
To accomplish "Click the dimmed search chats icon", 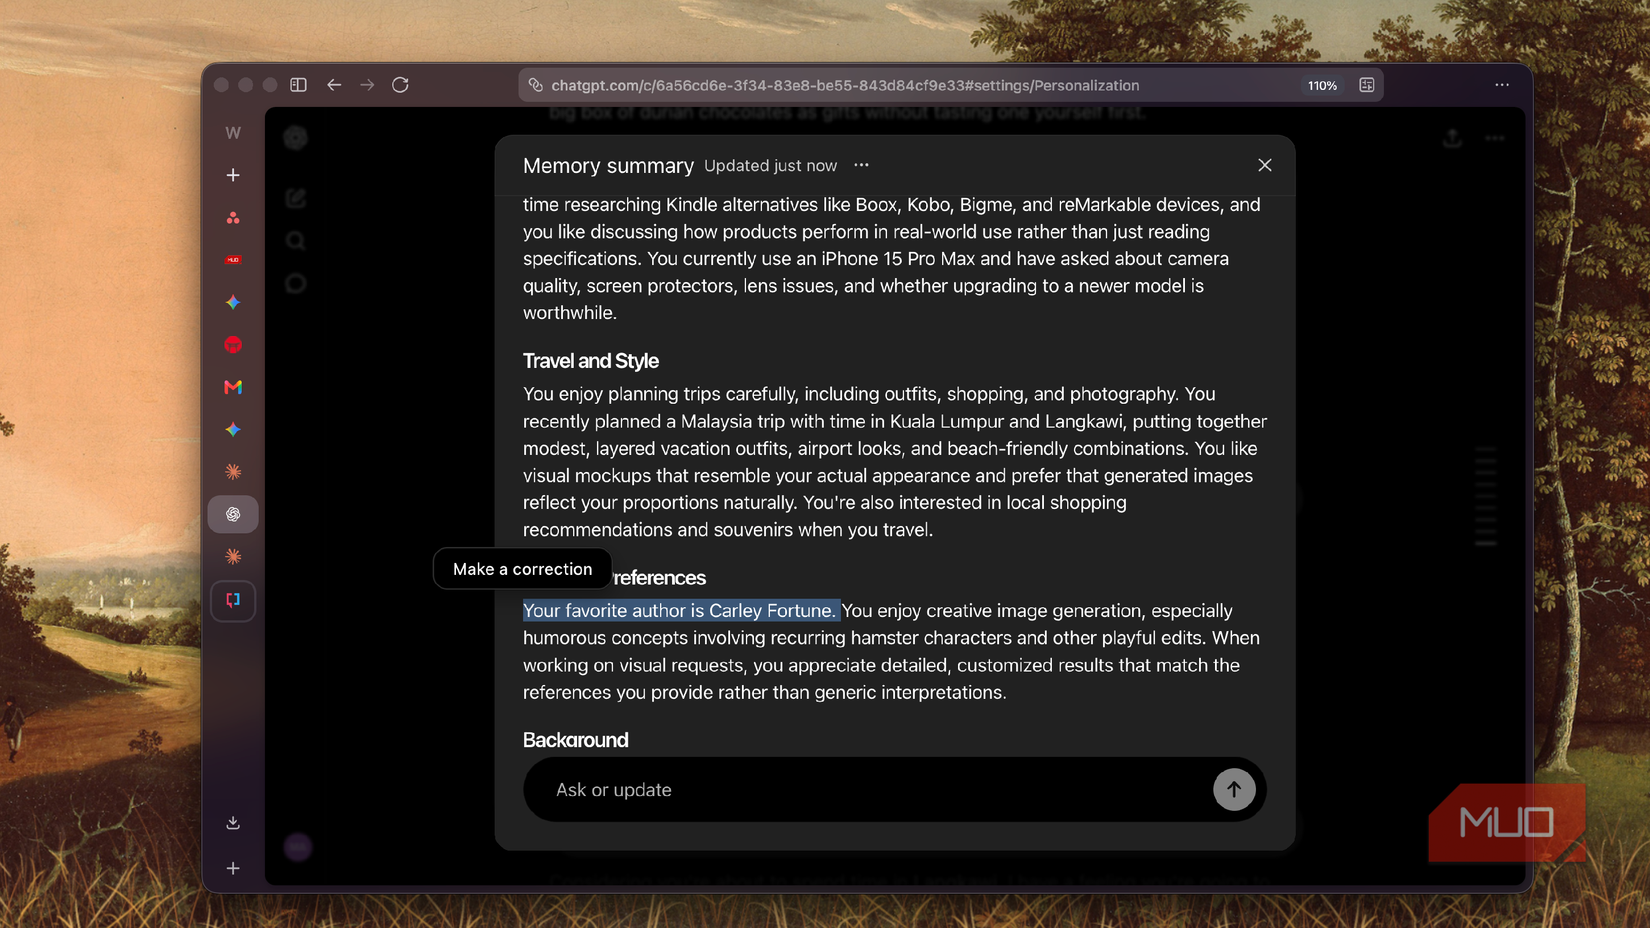I will (295, 240).
